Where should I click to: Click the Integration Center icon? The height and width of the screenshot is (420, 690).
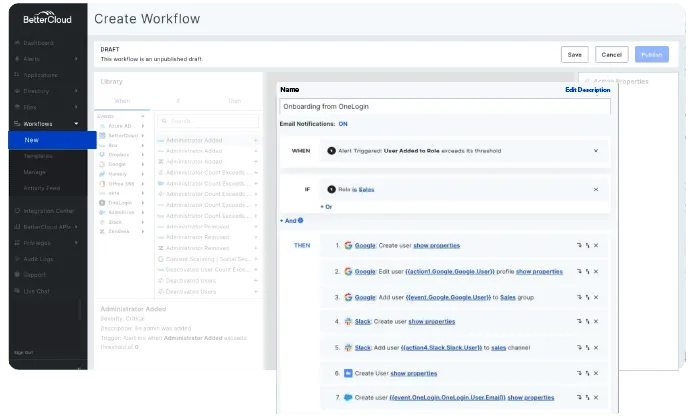(x=17, y=210)
